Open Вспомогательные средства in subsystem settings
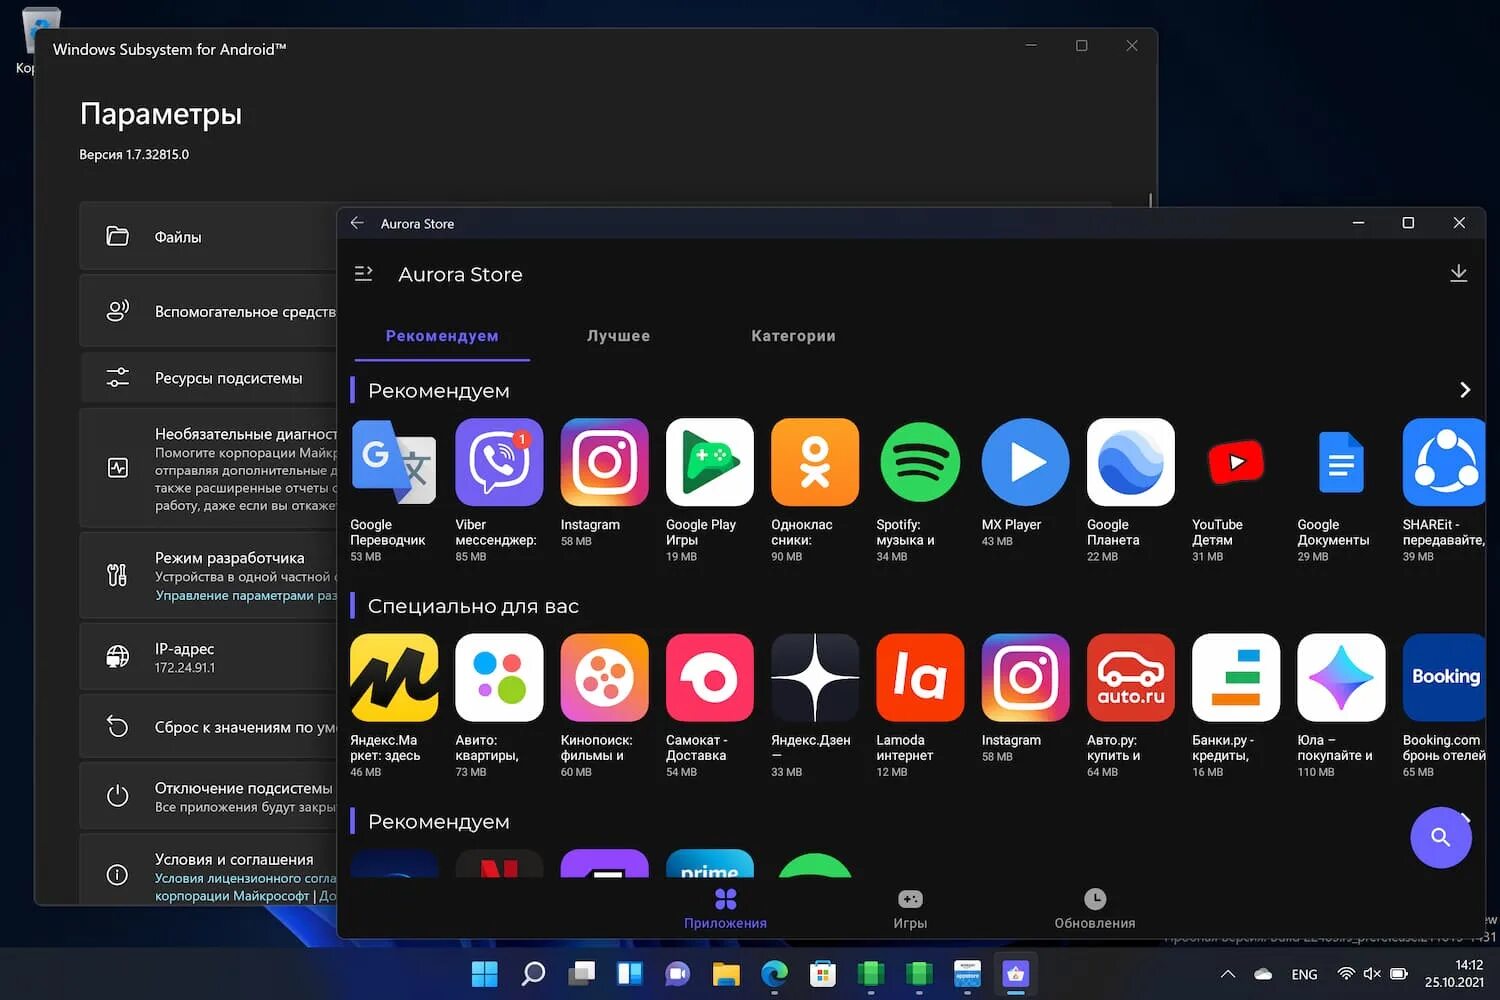Image resolution: width=1500 pixels, height=1000 pixels. point(210,311)
